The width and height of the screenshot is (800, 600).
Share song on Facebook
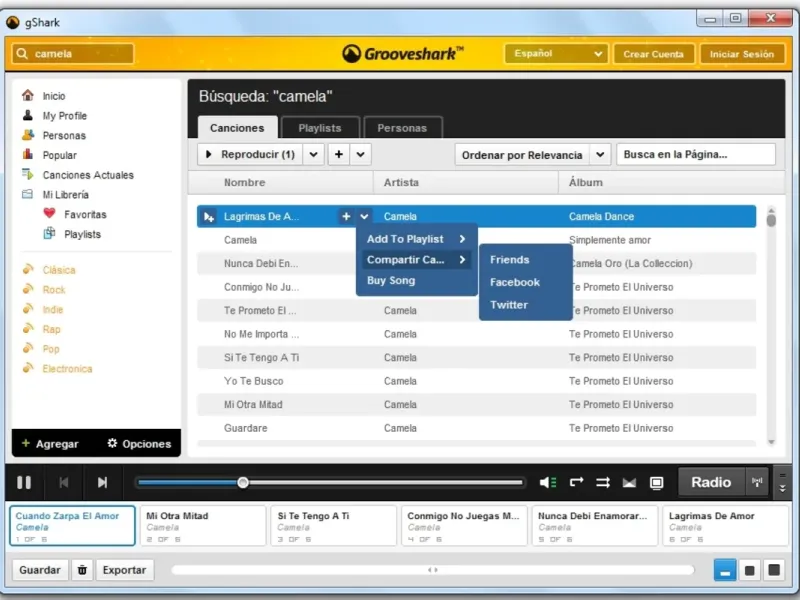pyautogui.click(x=515, y=282)
